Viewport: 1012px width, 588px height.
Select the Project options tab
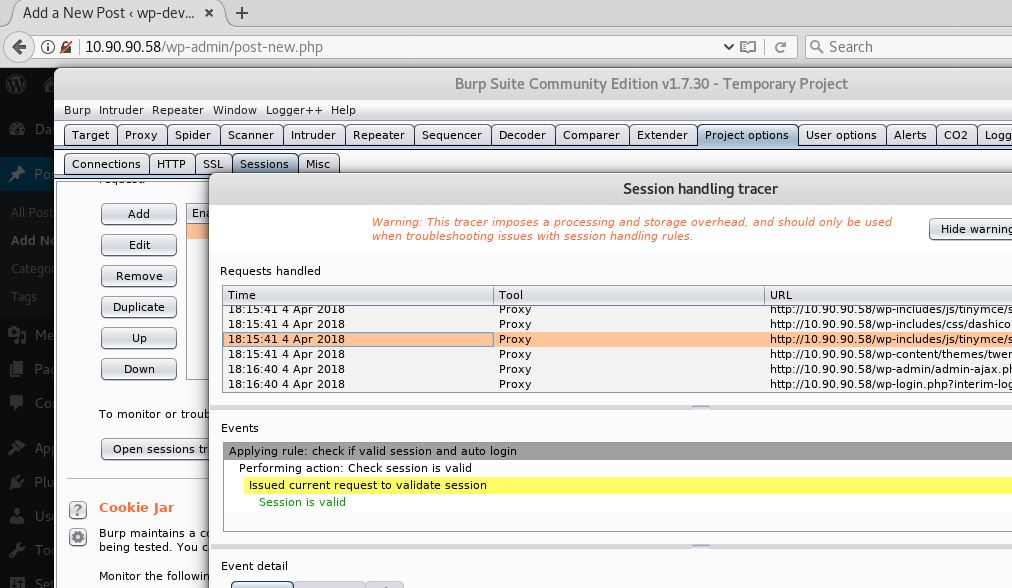pyautogui.click(x=747, y=135)
